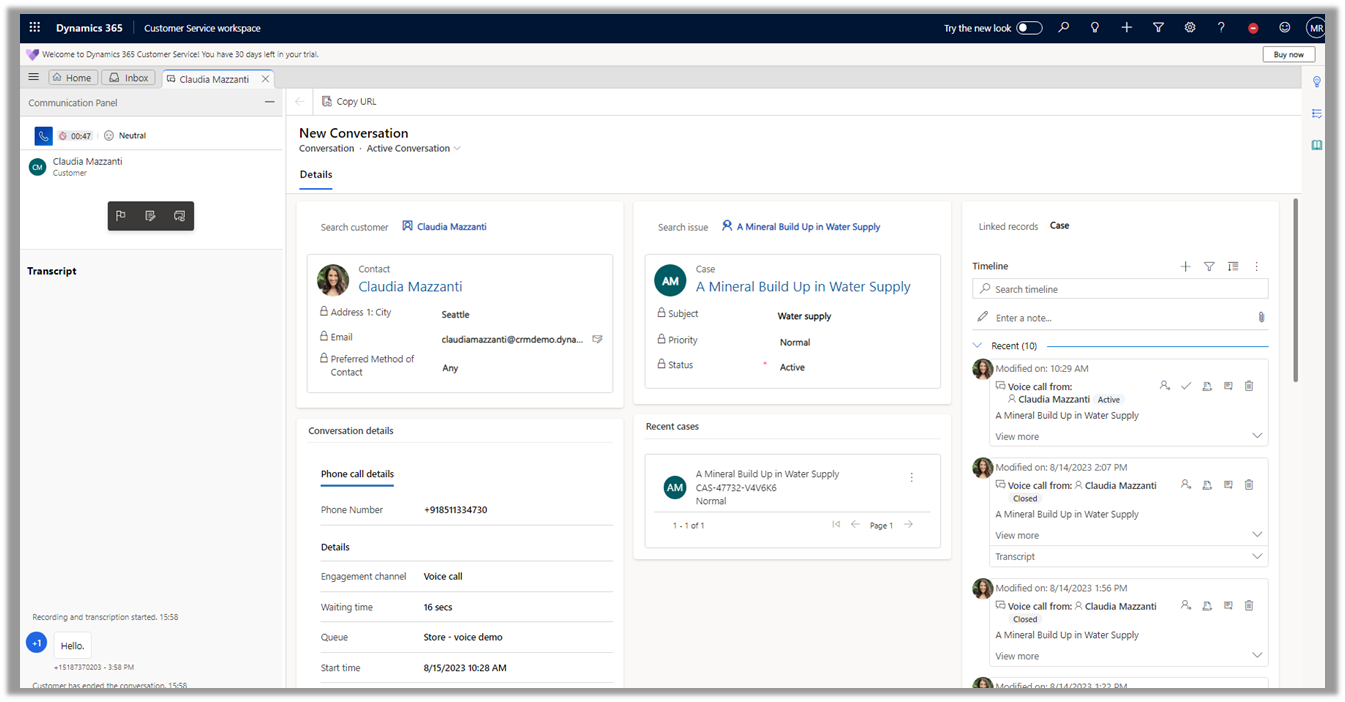
Task: Click the search magnifier in the top bar
Action: coord(1063,28)
